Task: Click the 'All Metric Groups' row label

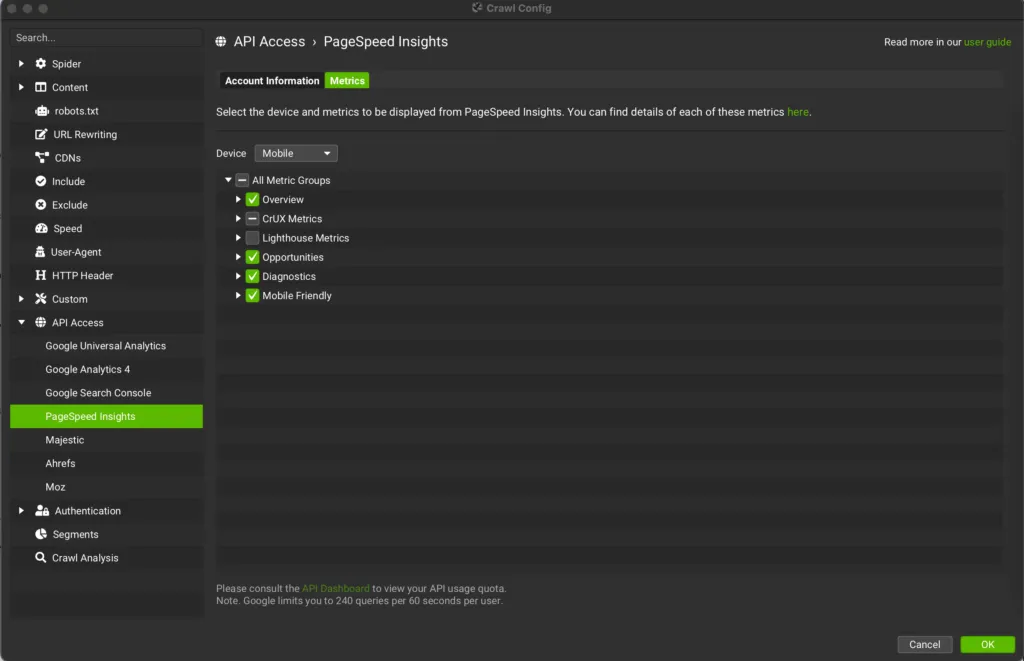Action: click(291, 180)
